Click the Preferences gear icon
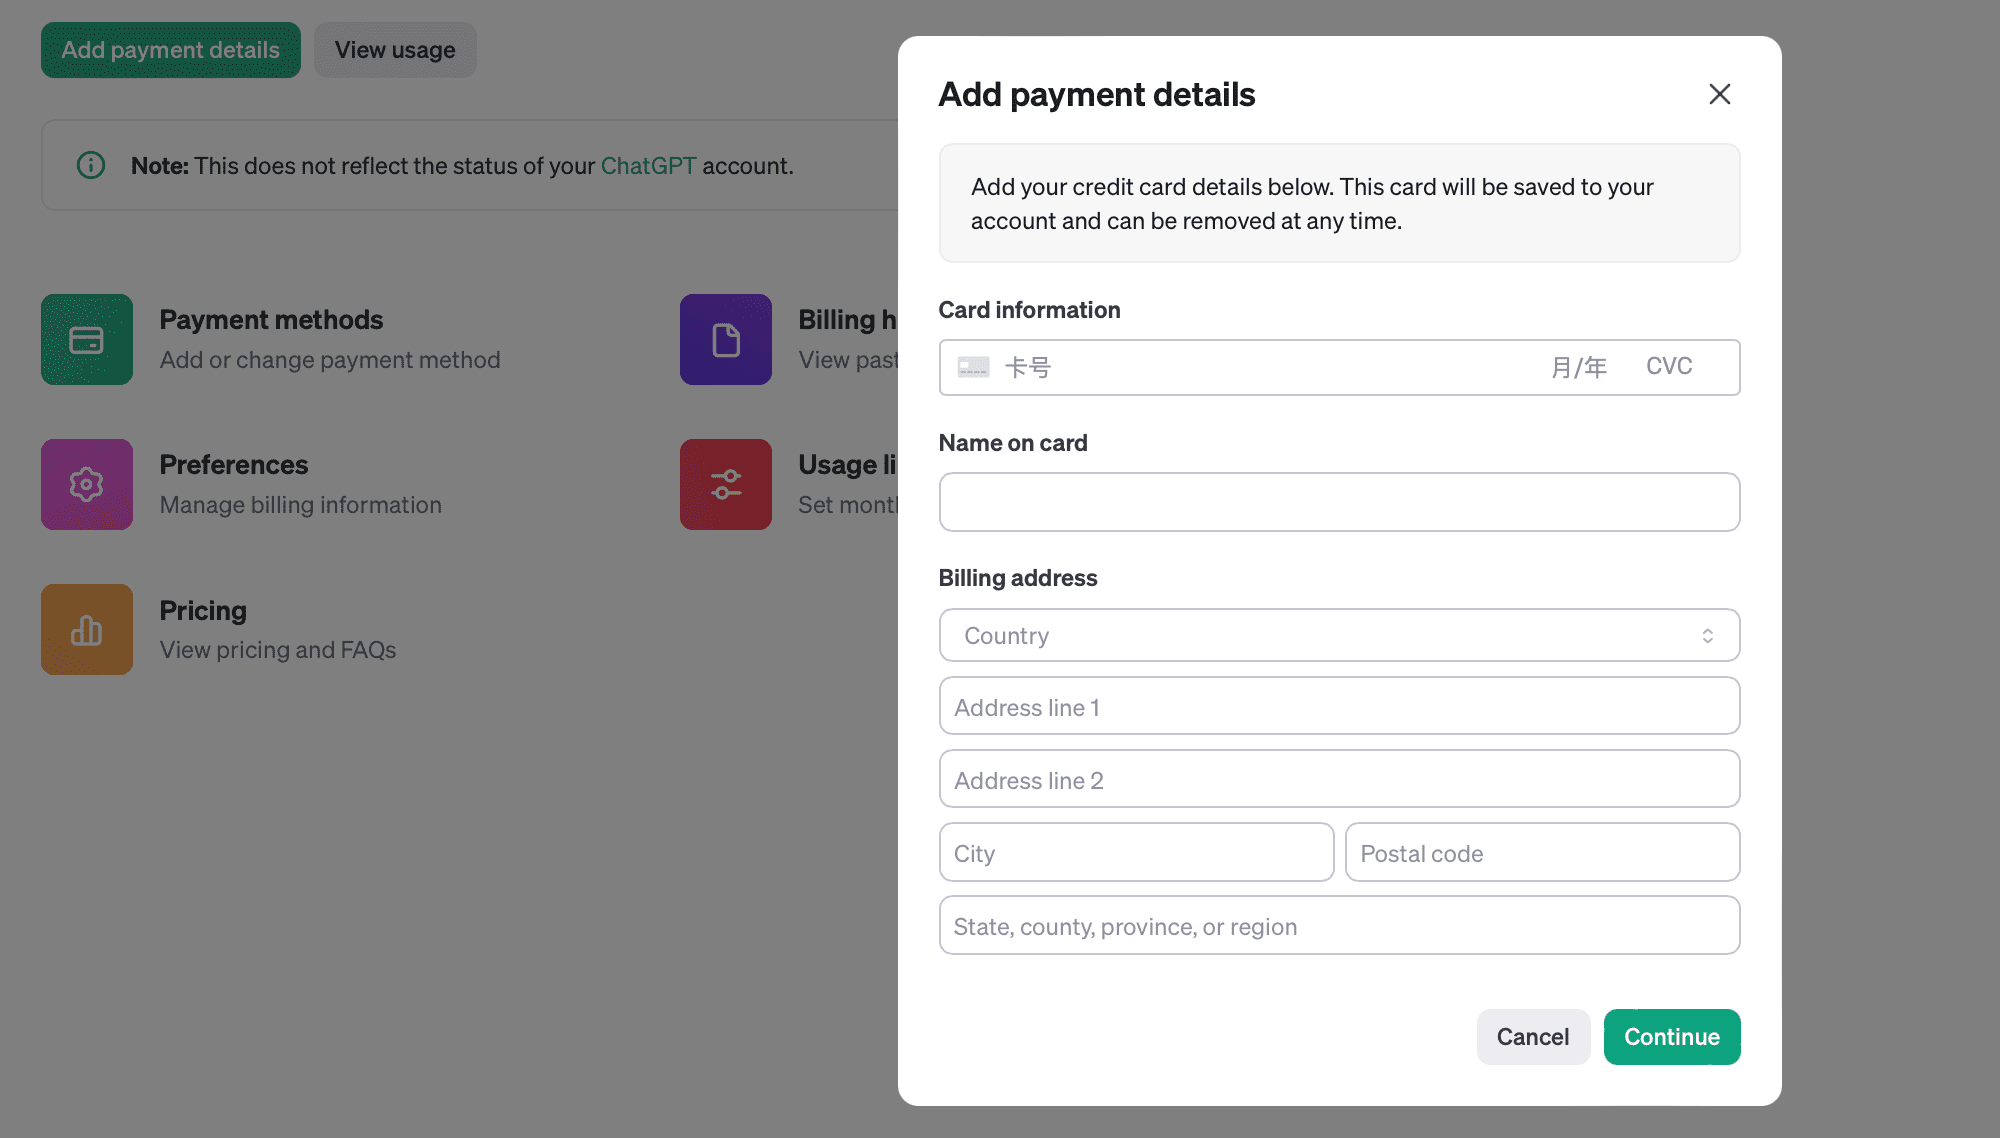 click(87, 485)
